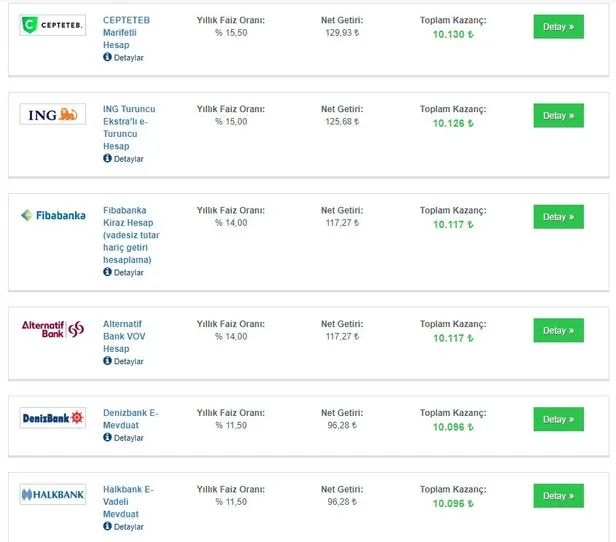Click the Halkbank logo
The height and width of the screenshot is (542, 616).
53,495
